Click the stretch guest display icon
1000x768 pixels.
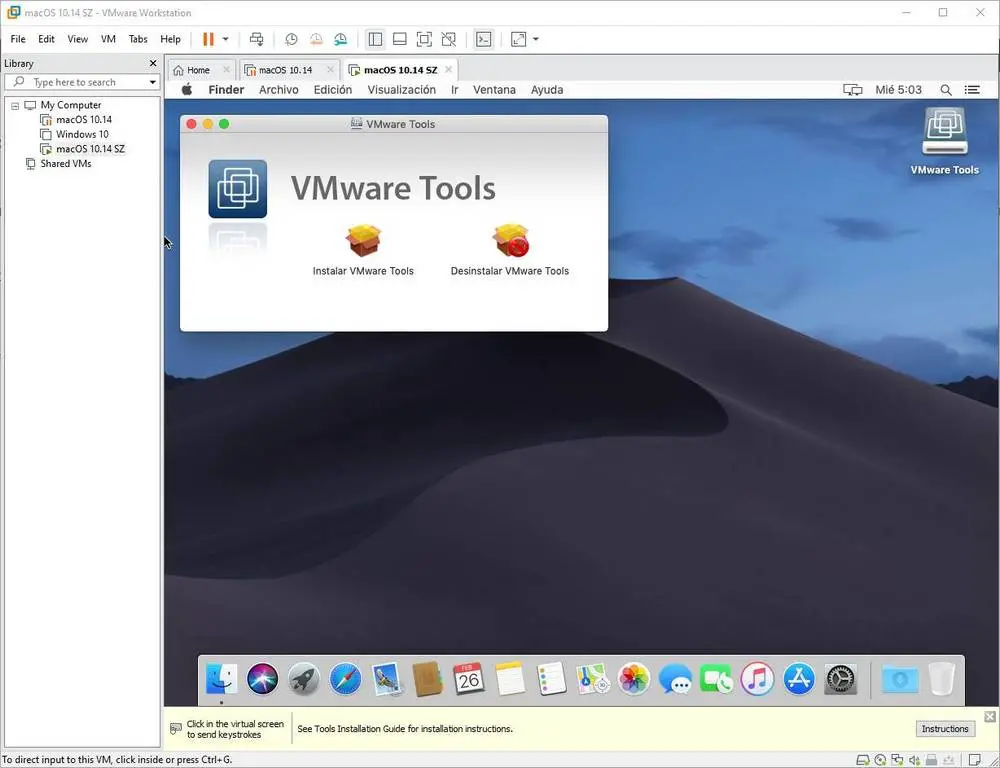(x=518, y=39)
